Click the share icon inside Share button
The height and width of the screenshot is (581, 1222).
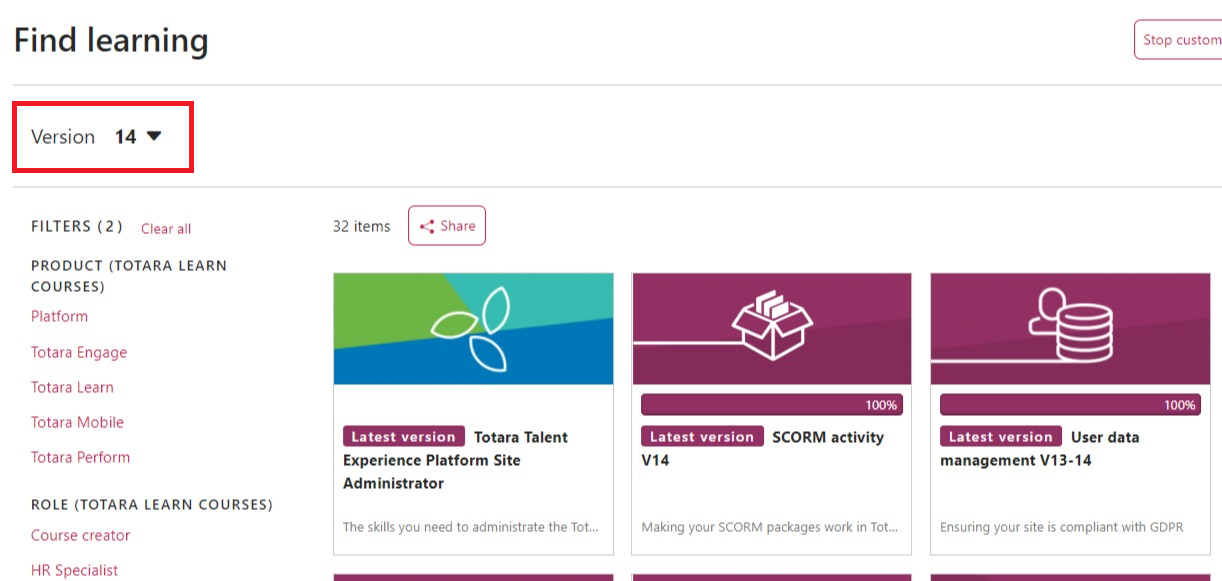[x=427, y=226]
